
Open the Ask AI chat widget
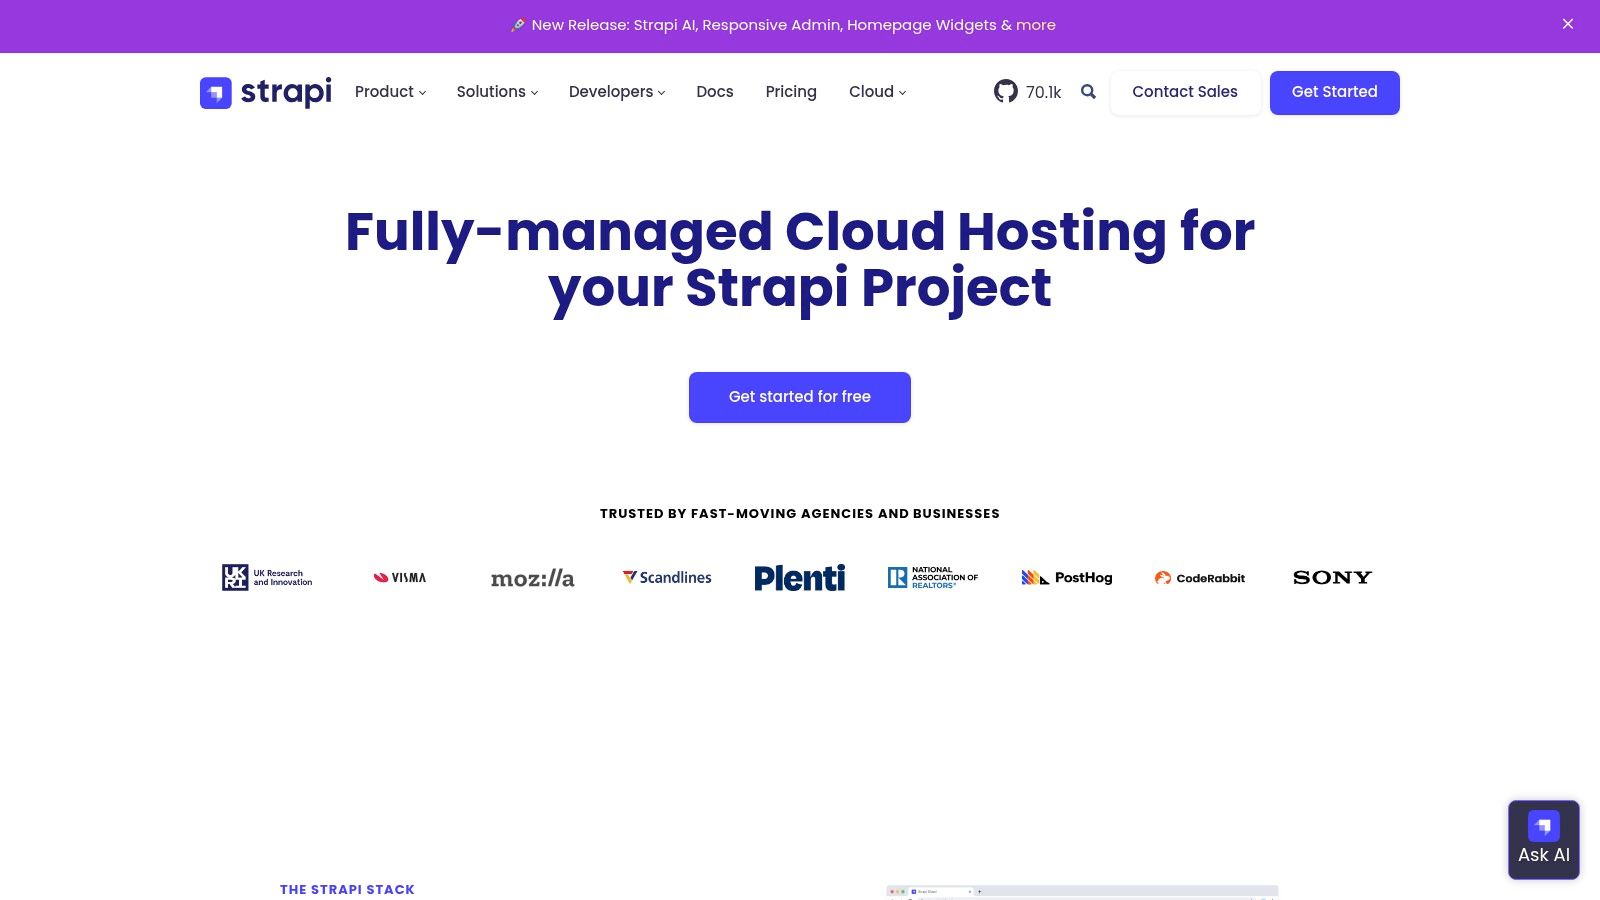pos(1544,840)
